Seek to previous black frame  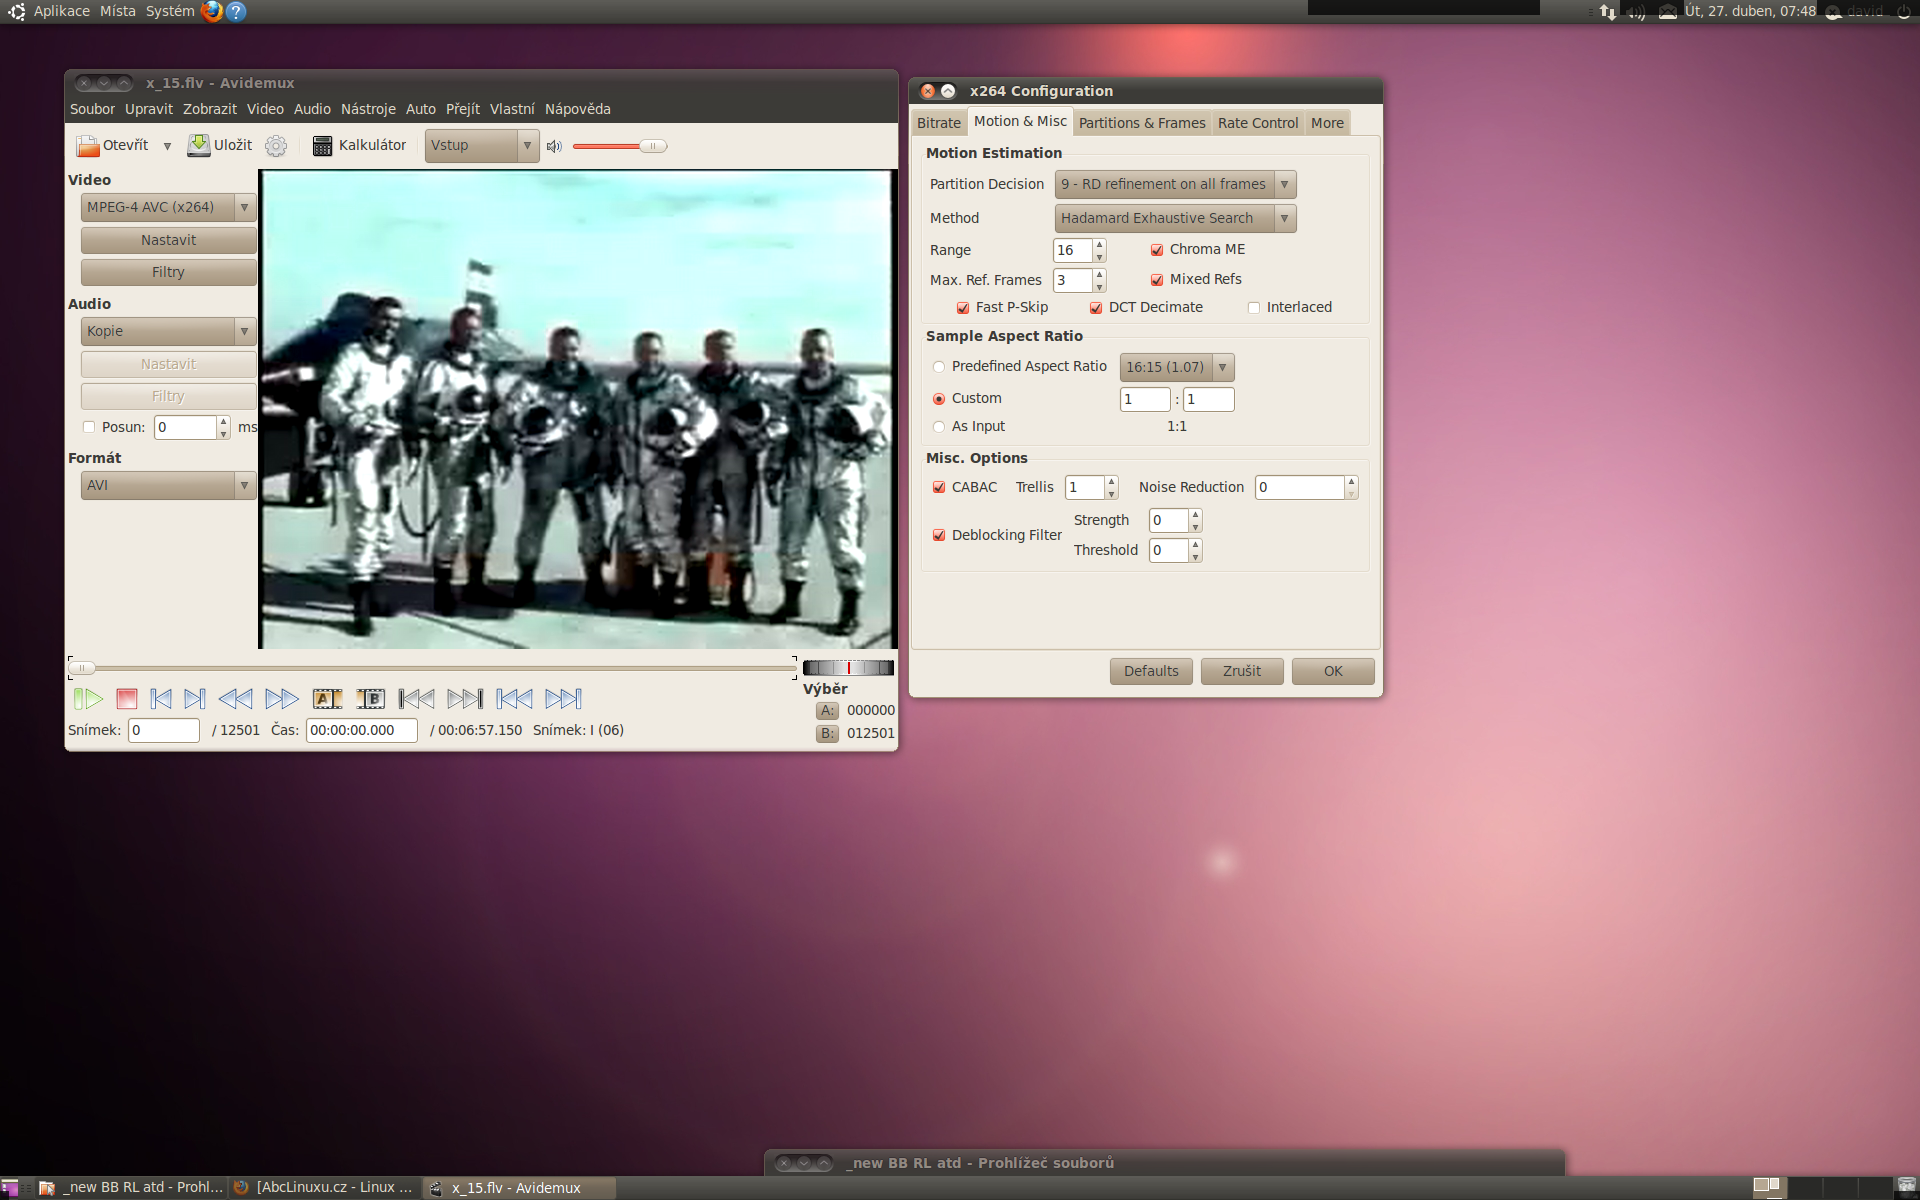(416, 699)
